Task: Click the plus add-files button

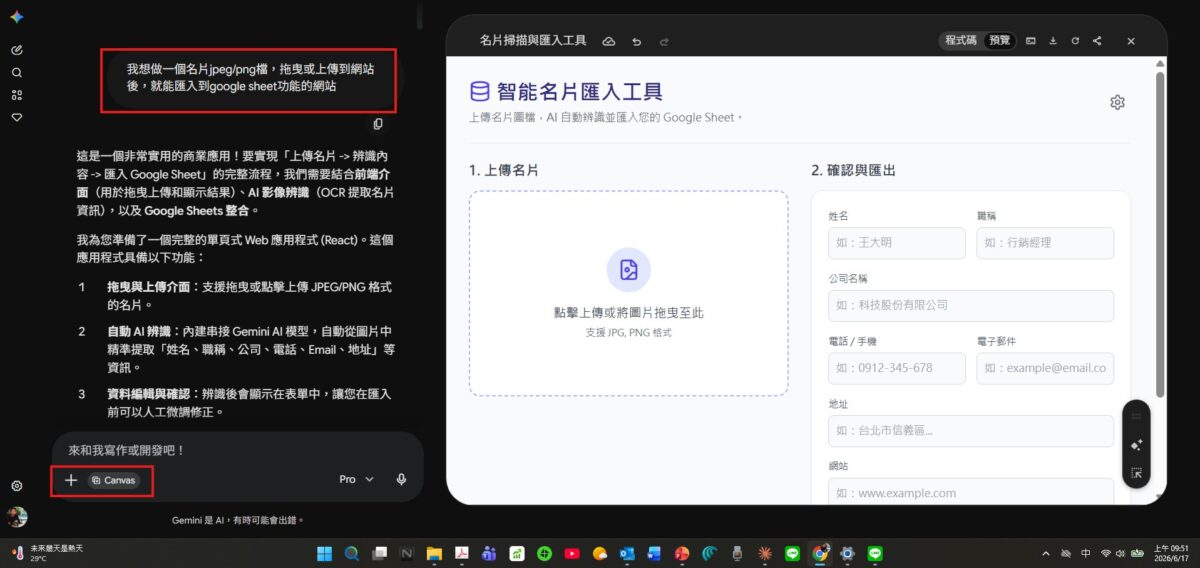Action: (x=71, y=480)
